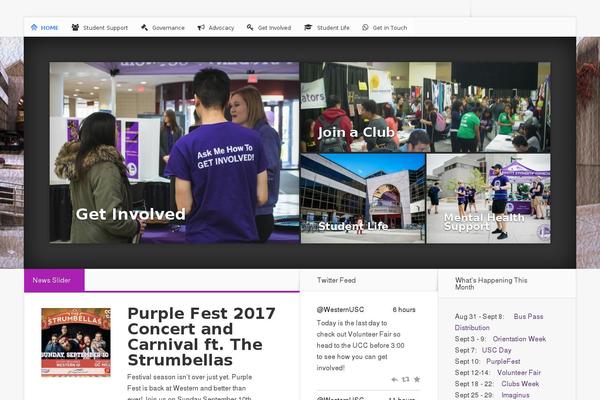
Task: Click the Strumbellas concert poster thumbnail
Action: pyautogui.click(x=76, y=342)
